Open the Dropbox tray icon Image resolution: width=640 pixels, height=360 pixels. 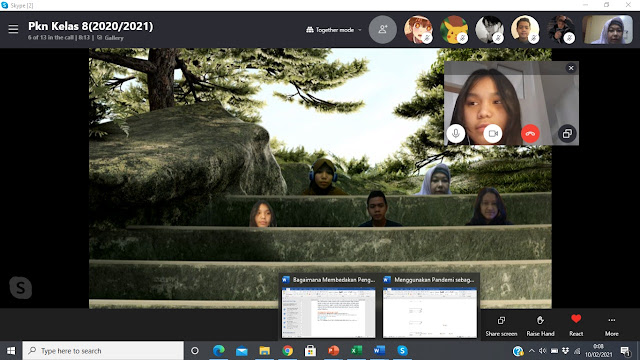click(566, 351)
